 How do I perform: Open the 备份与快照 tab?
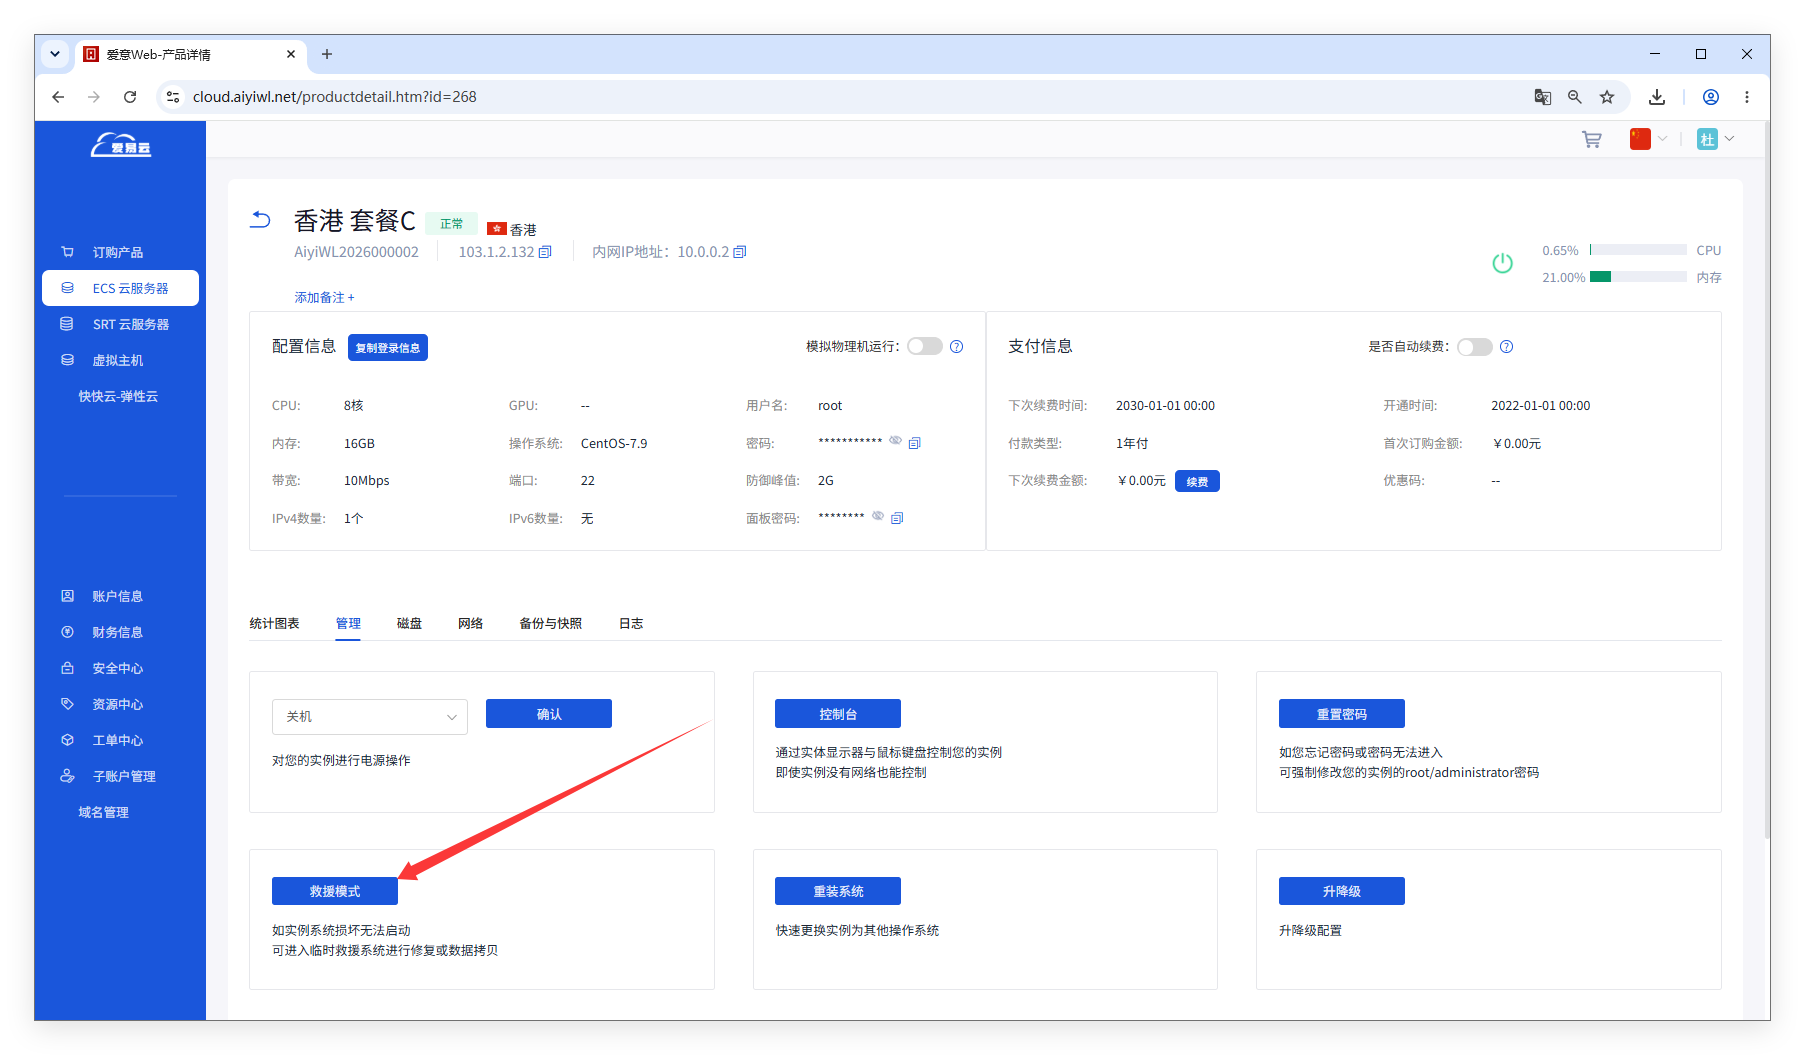click(x=550, y=624)
